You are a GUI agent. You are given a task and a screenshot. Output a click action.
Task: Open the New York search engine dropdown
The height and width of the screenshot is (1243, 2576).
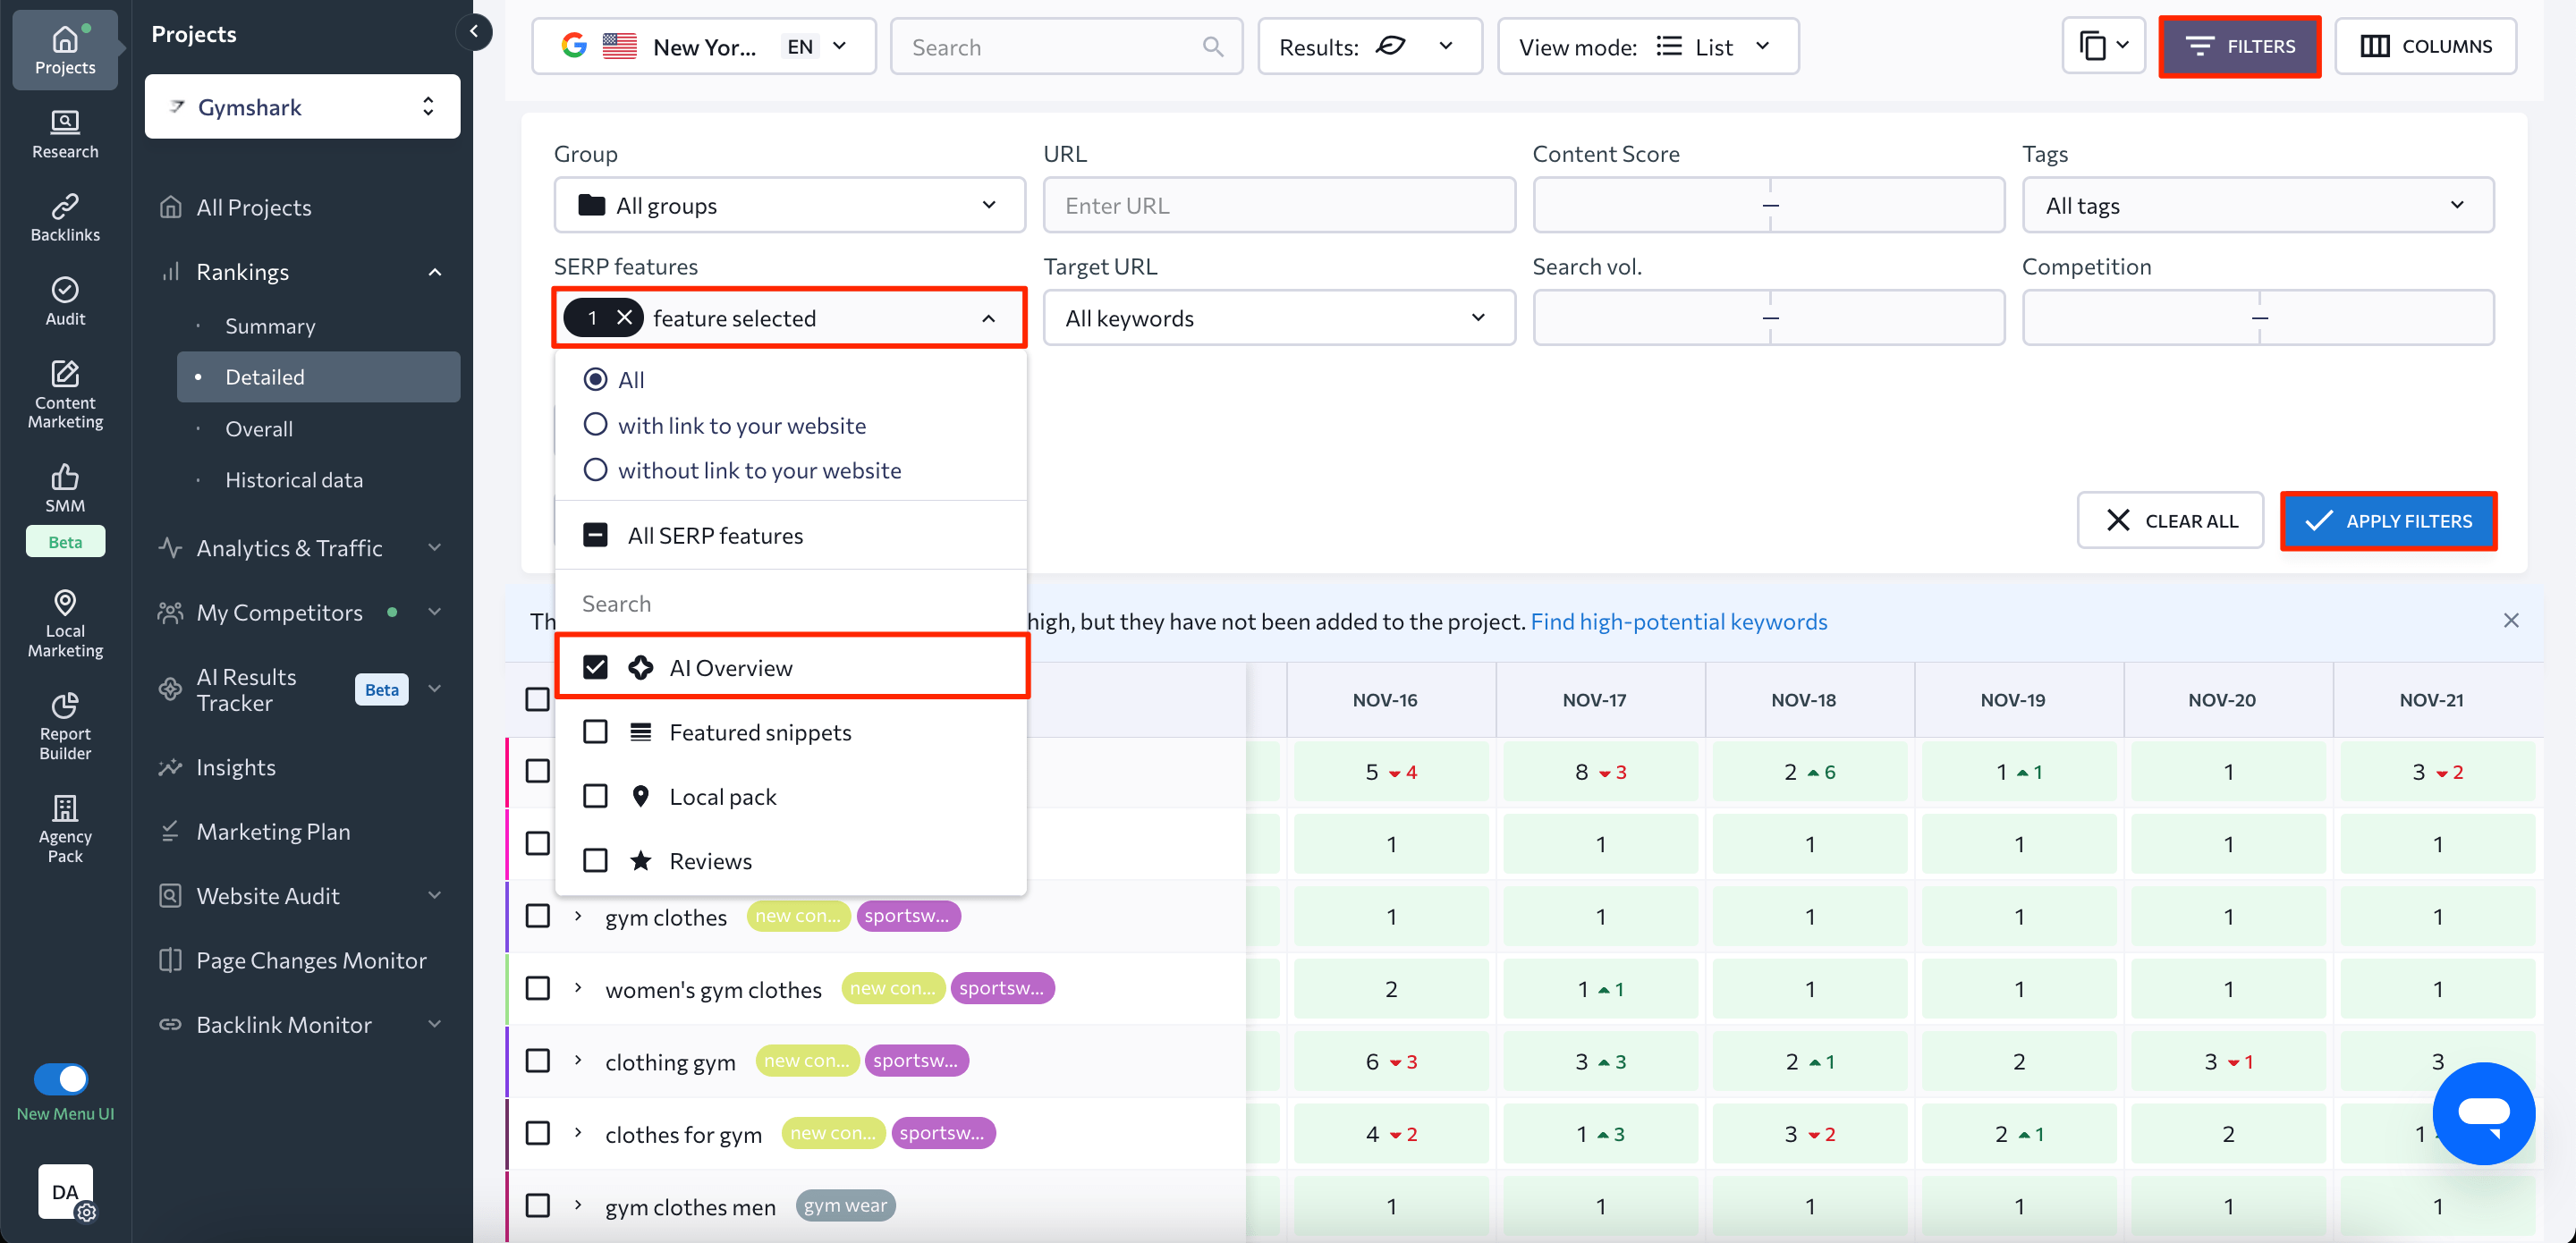pos(704,46)
